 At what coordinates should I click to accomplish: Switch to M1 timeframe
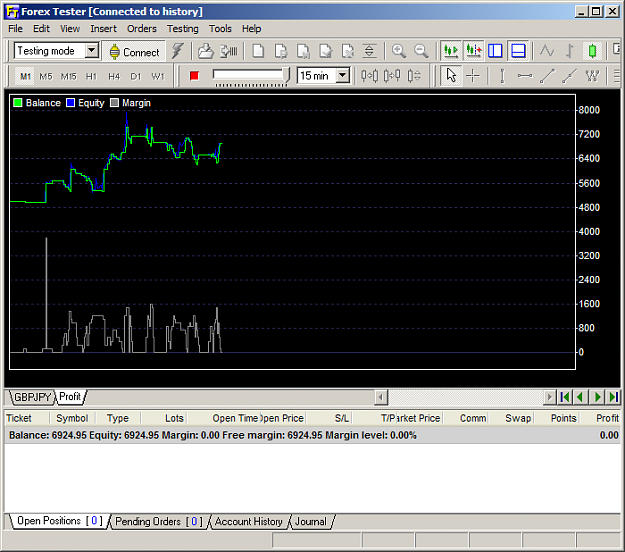26,76
